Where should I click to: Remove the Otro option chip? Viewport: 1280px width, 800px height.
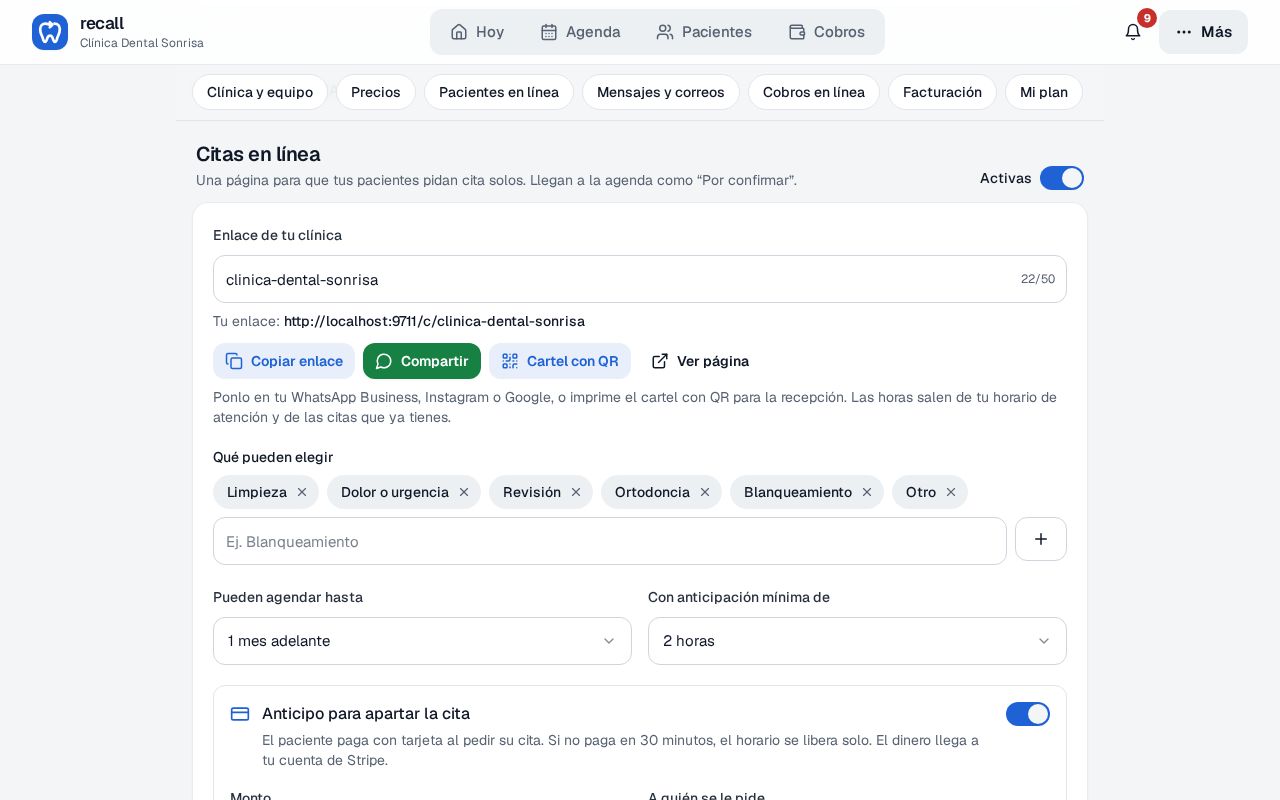coord(951,492)
